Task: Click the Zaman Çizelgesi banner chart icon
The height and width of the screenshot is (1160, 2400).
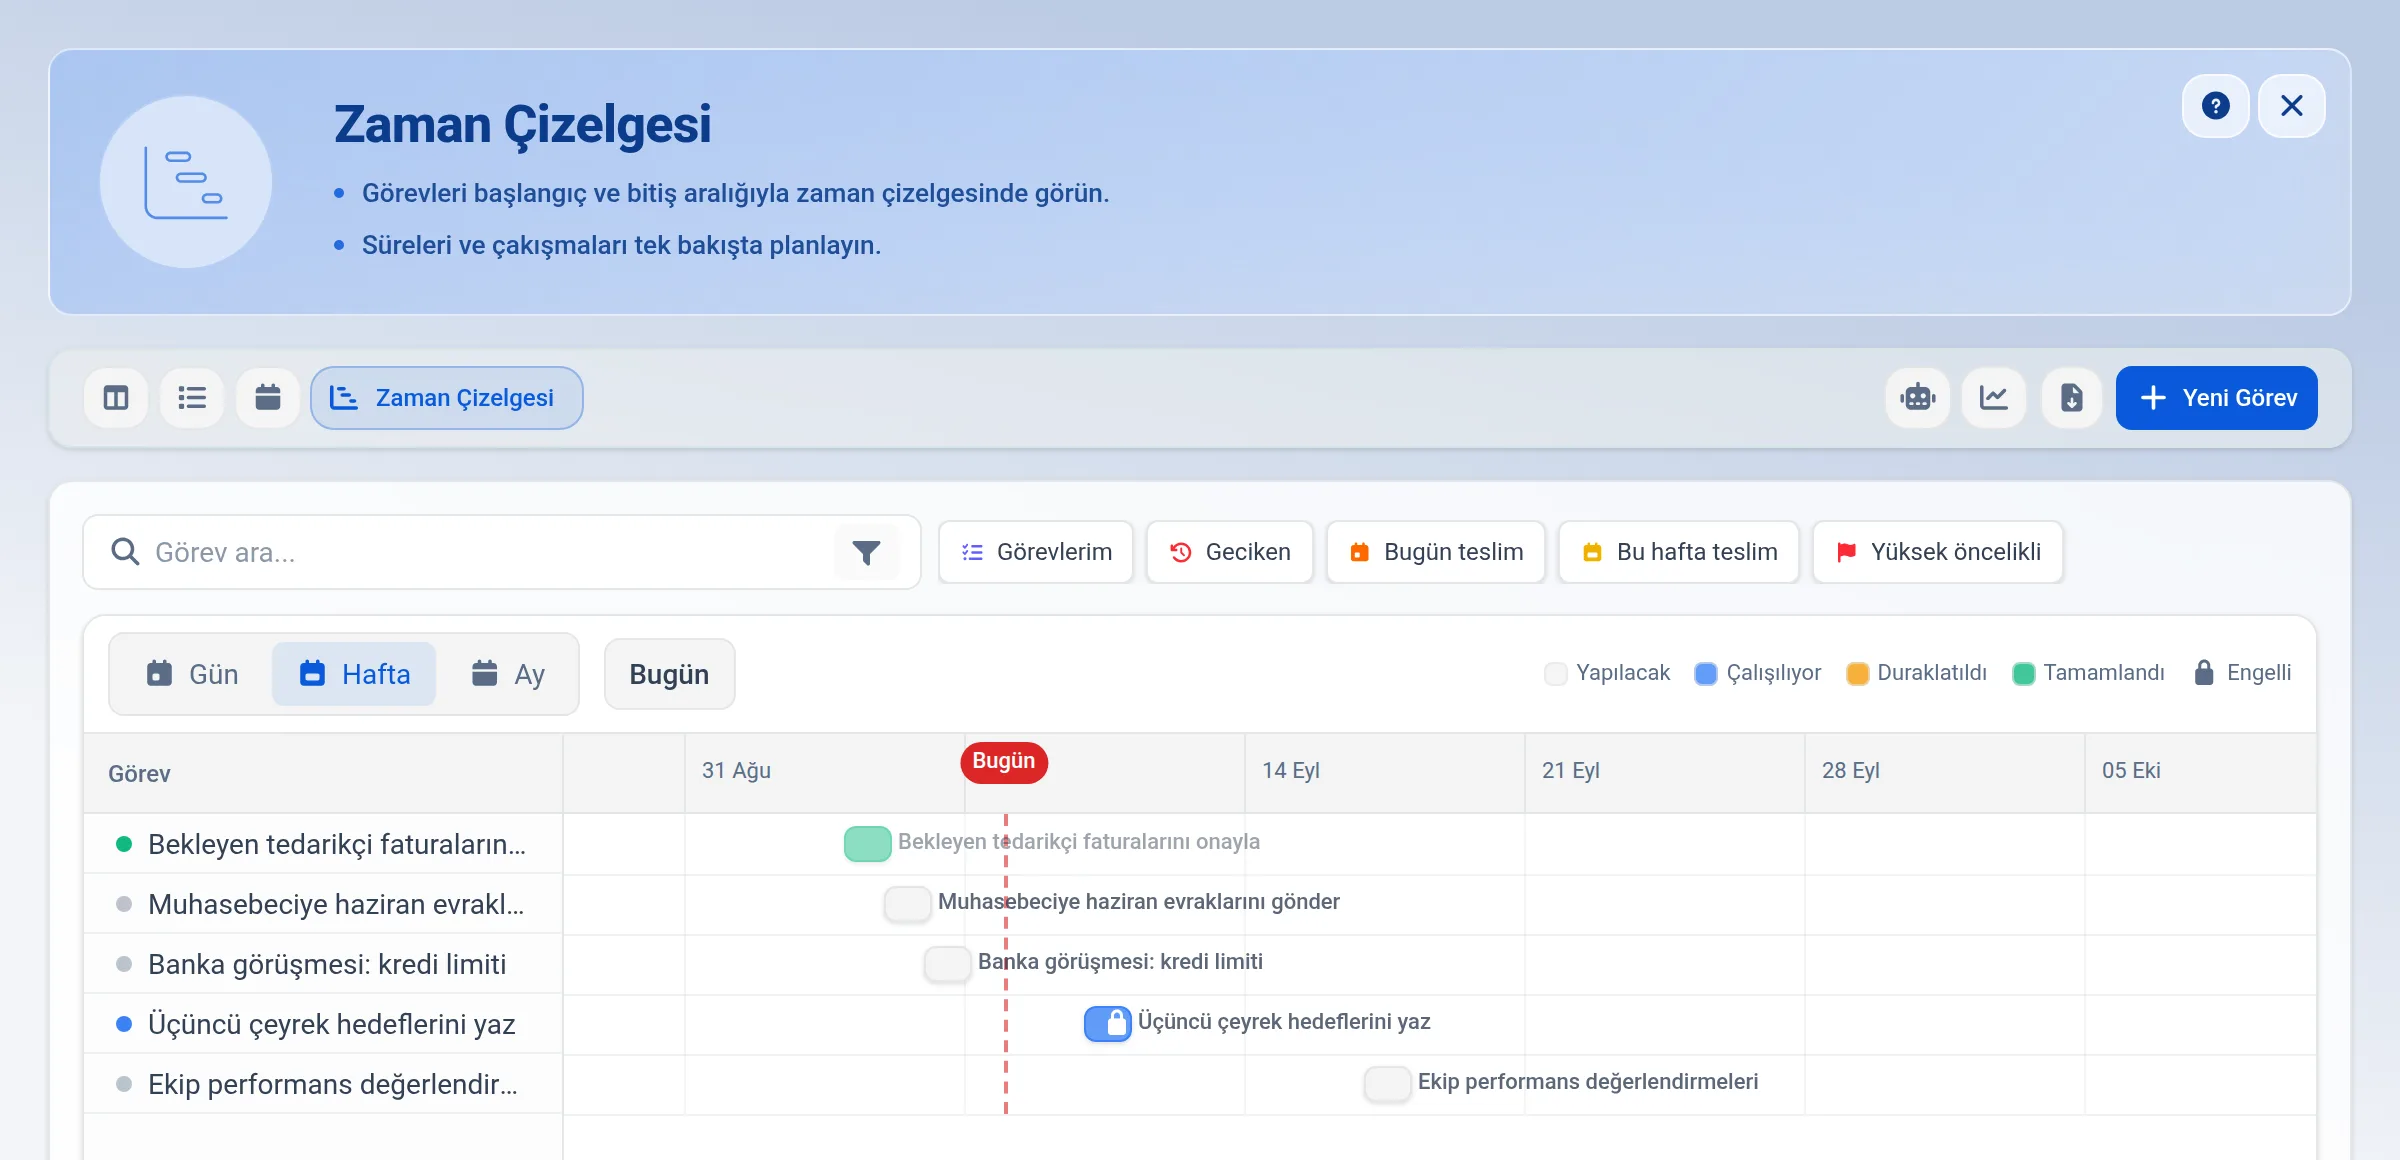Action: [x=186, y=182]
